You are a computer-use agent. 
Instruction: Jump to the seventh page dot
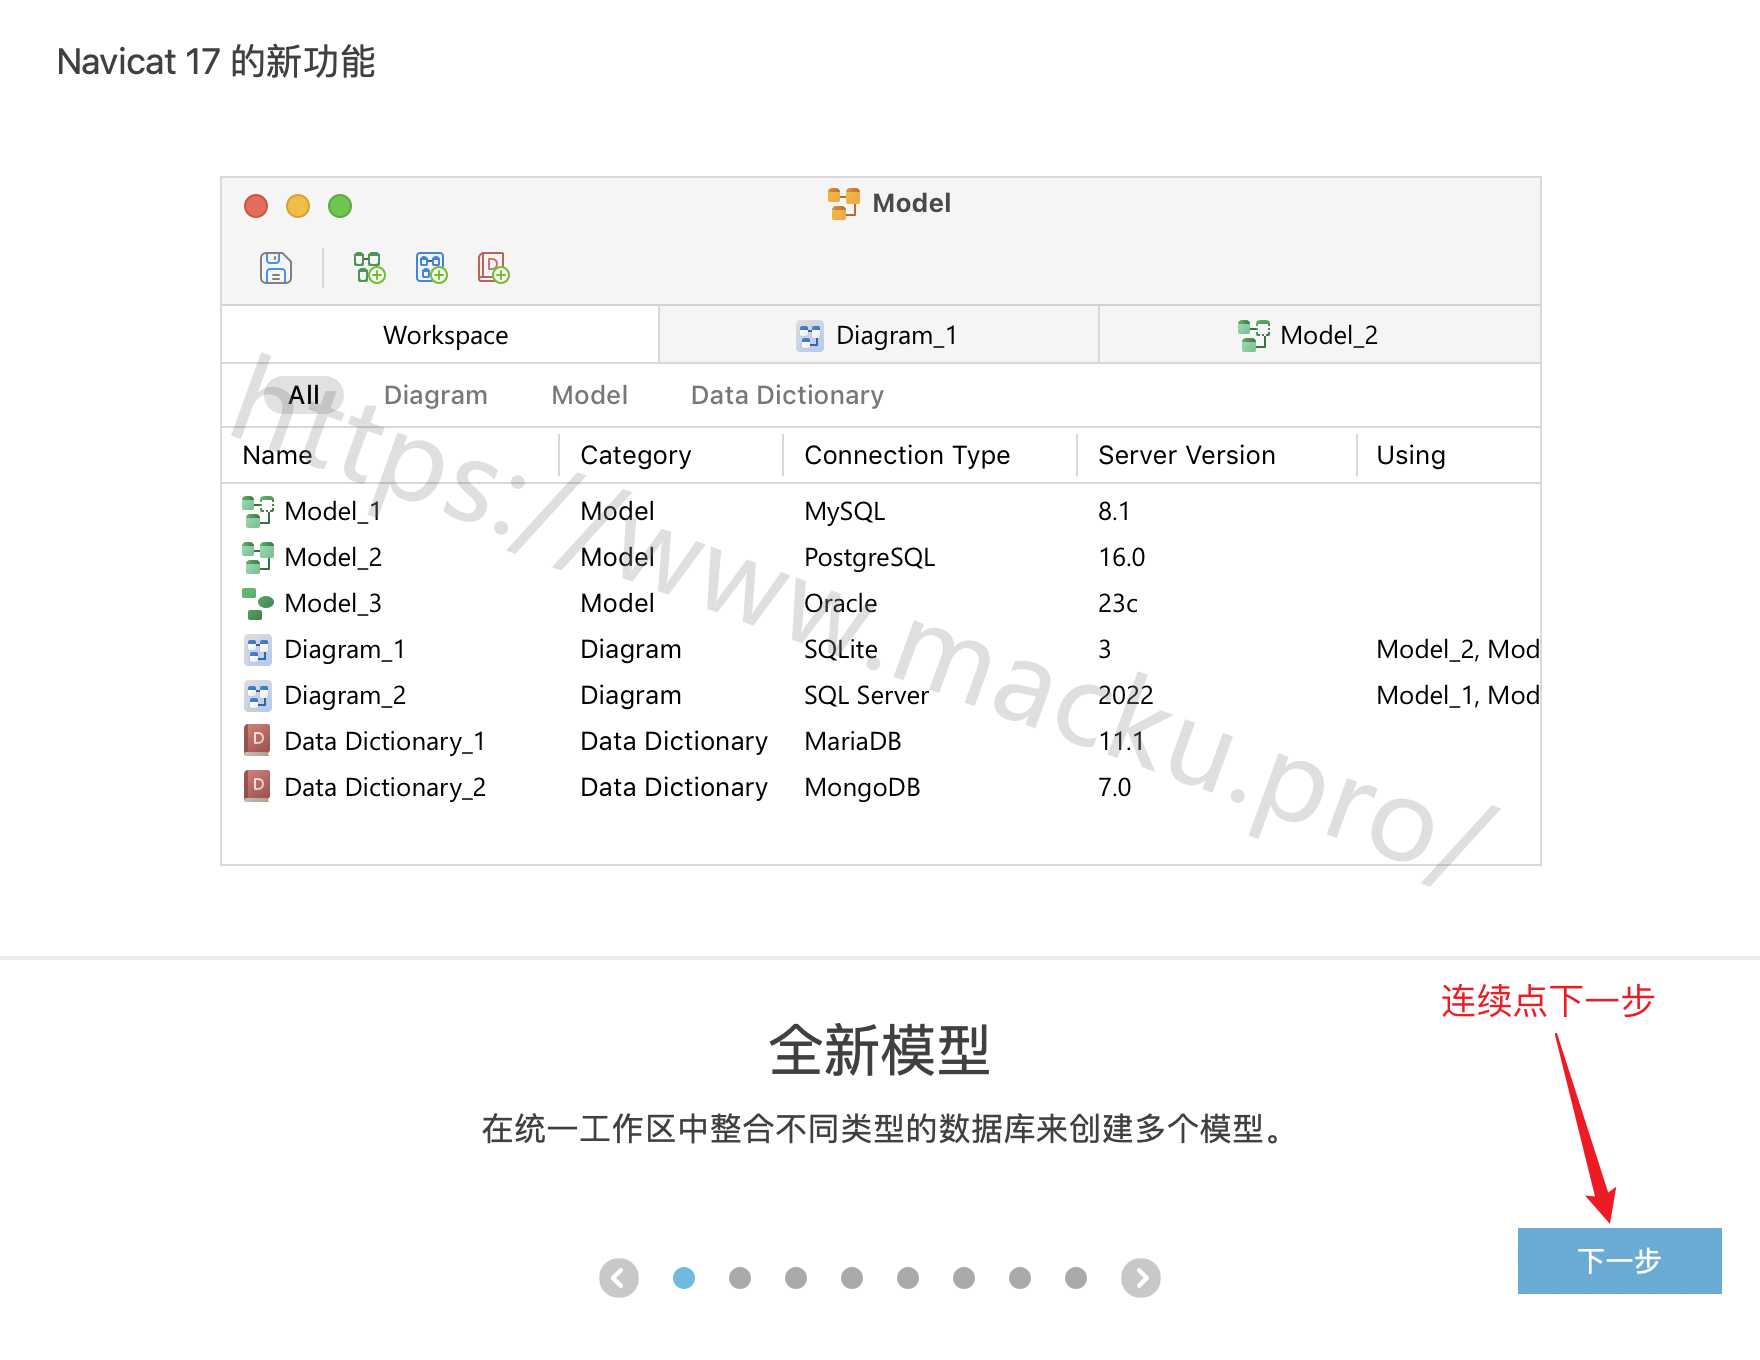tap(1020, 1278)
